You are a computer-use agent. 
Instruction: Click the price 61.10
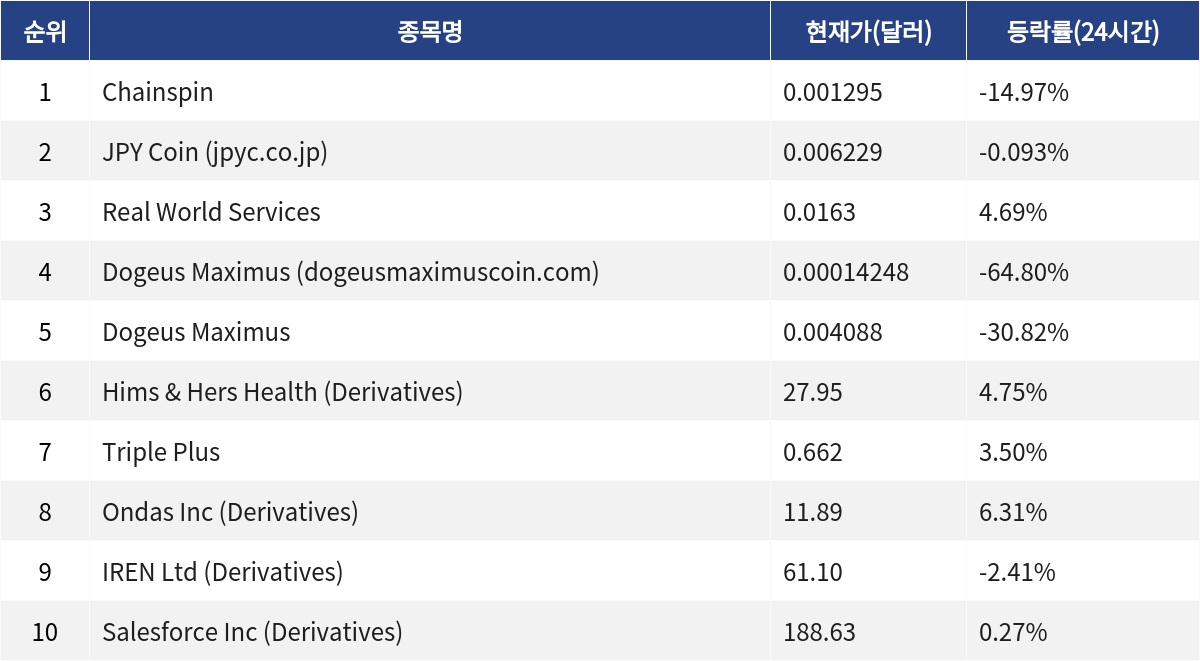pyautogui.click(x=813, y=572)
